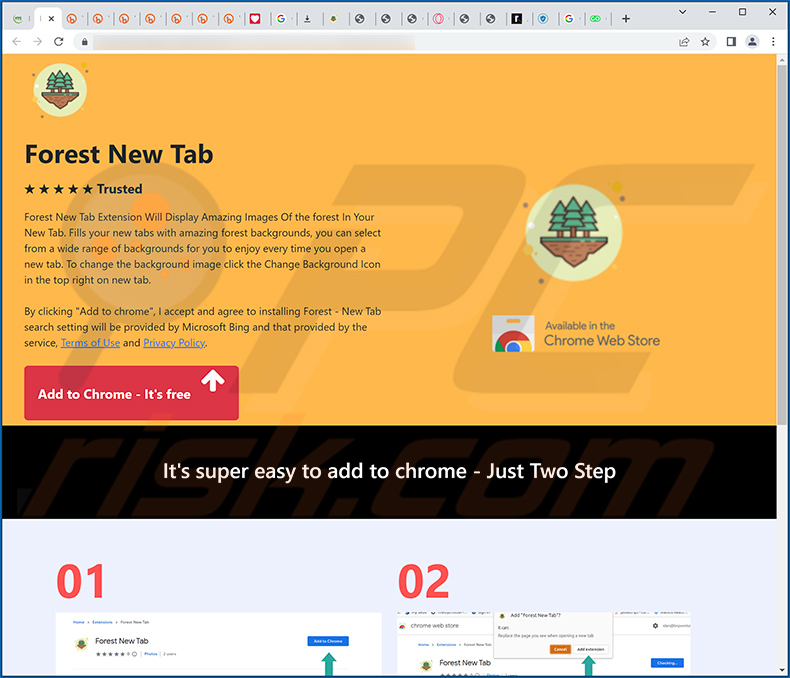Viewport: 790px width, 678px height.
Task: Maximize the Chrome window
Action: pyautogui.click(x=743, y=12)
